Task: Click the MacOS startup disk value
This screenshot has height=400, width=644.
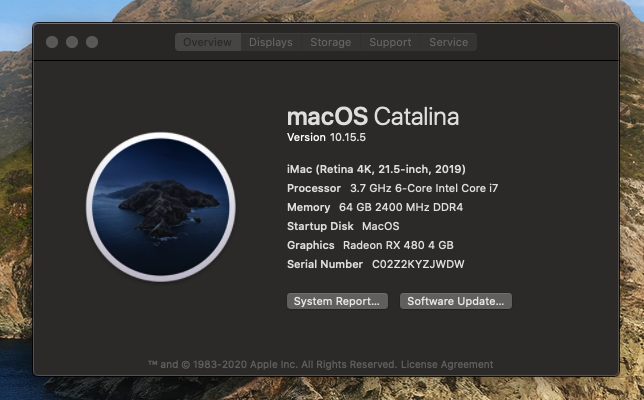Action: [x=381, y=226]
